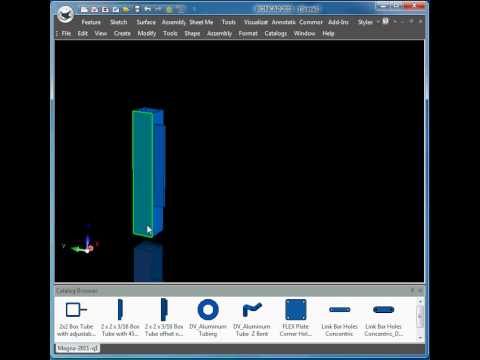Click the Undo arrow icon

148,9
